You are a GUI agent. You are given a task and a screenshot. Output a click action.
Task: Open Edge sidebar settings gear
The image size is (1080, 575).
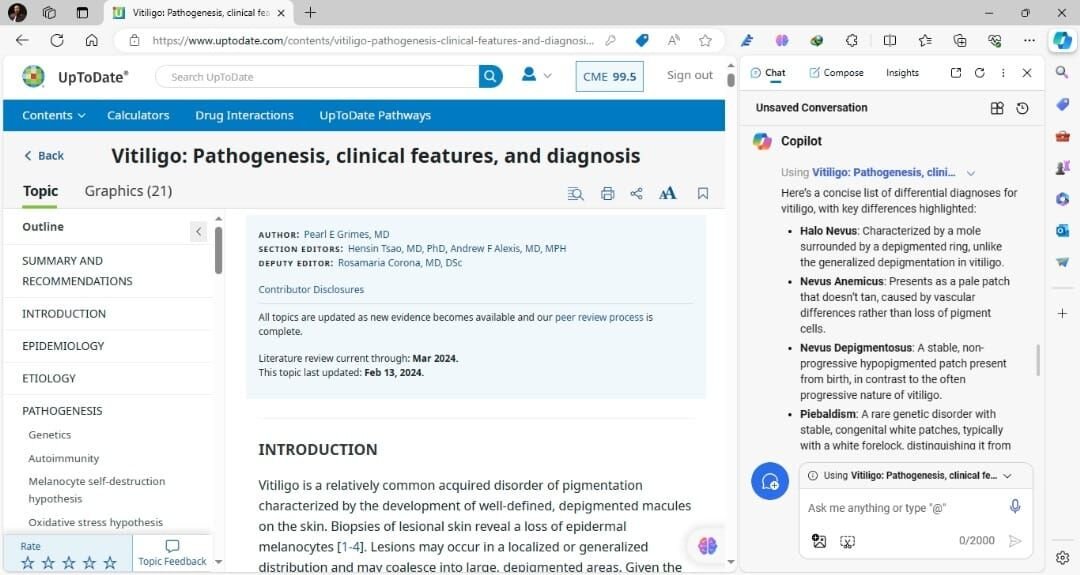pyautogui.click(x=1062, y=557)
